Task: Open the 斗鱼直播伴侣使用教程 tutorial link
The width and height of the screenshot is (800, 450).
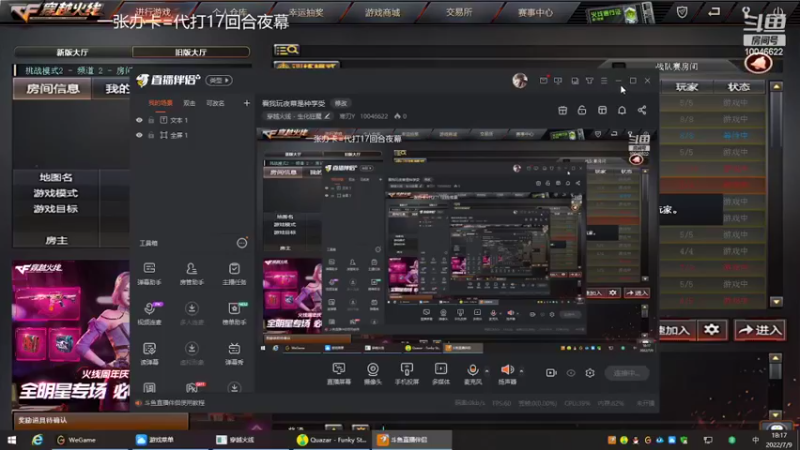Action: [x=174, y=403]
